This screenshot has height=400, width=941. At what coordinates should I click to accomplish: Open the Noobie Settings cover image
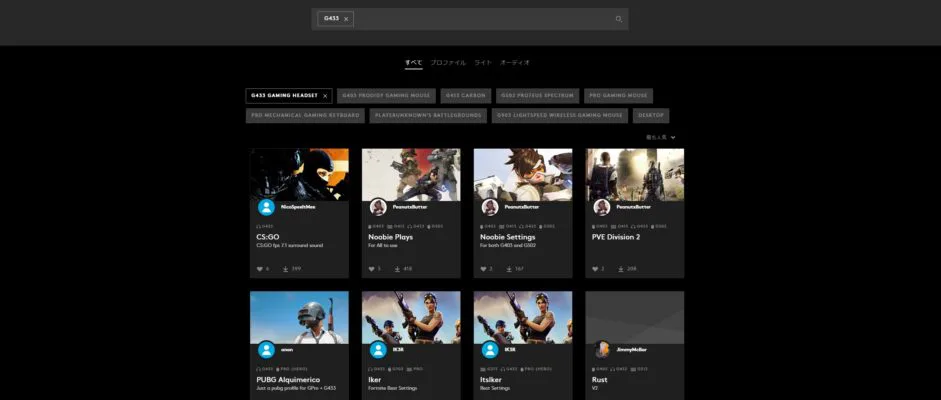tap(523, 175)
